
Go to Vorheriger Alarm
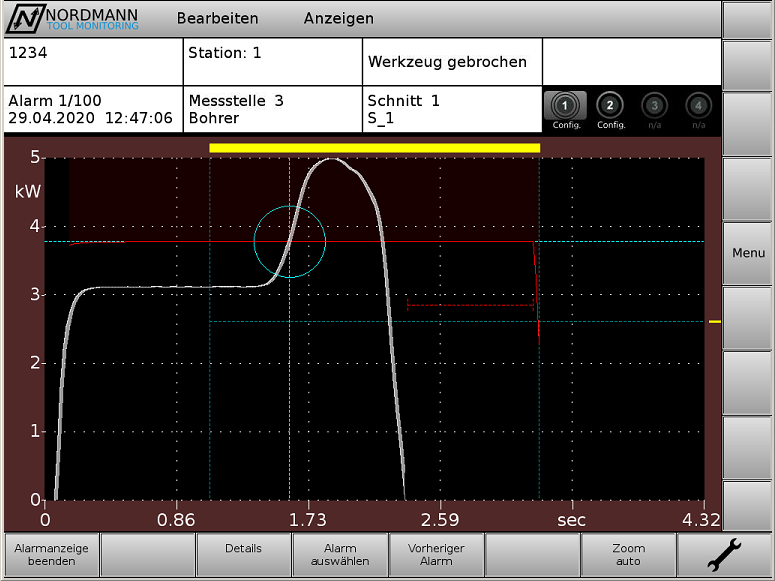coord(436,555)
